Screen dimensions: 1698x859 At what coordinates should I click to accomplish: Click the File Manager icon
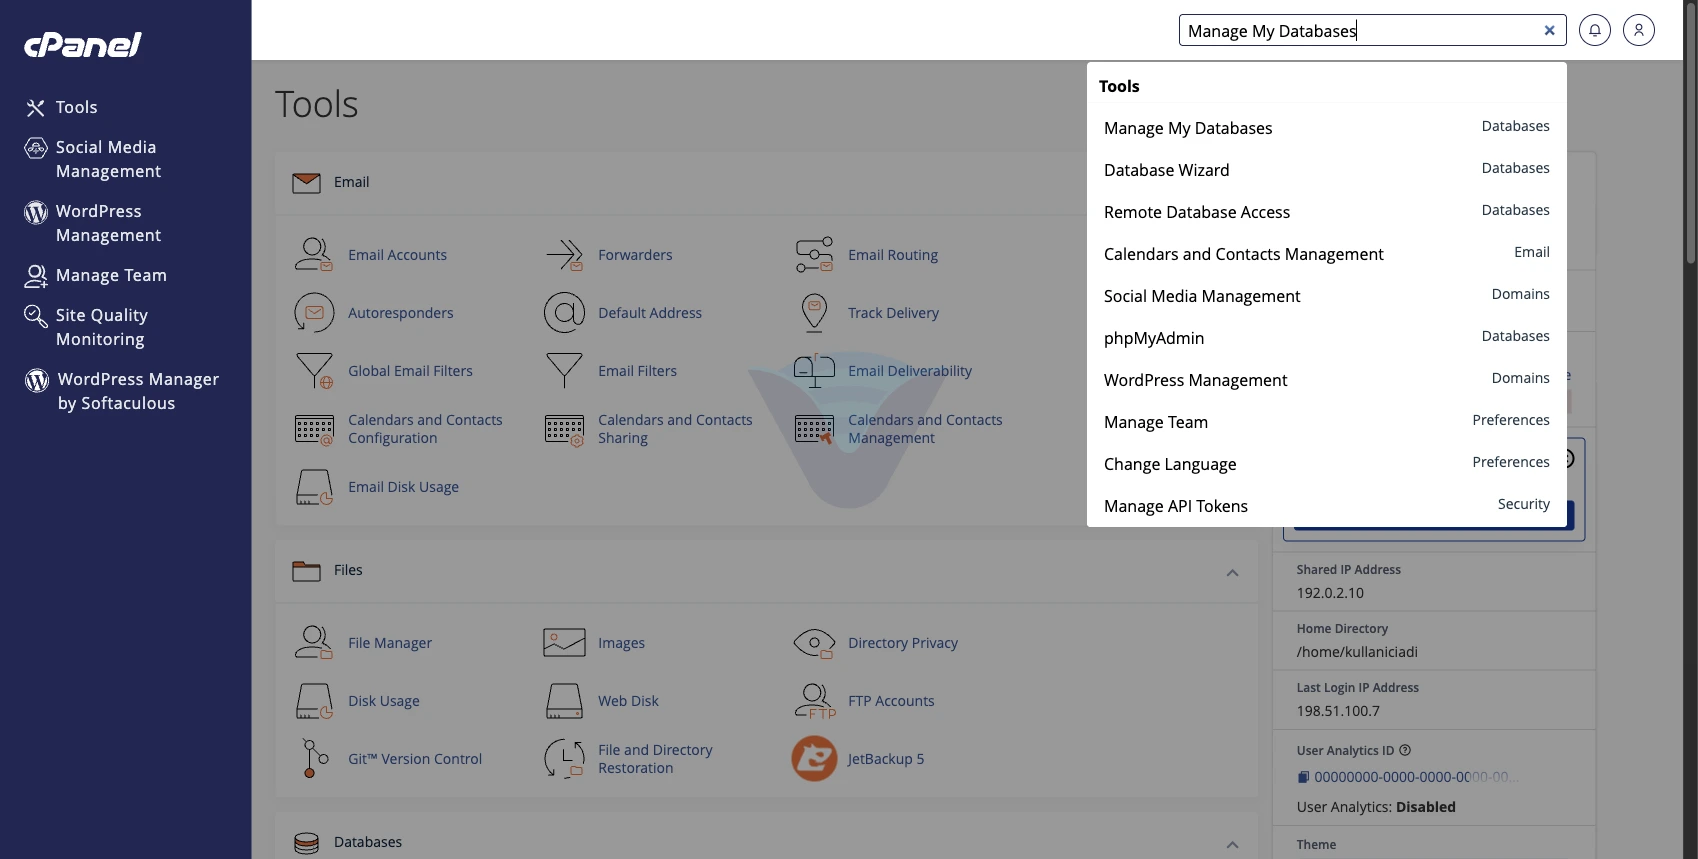pos(314,643)
